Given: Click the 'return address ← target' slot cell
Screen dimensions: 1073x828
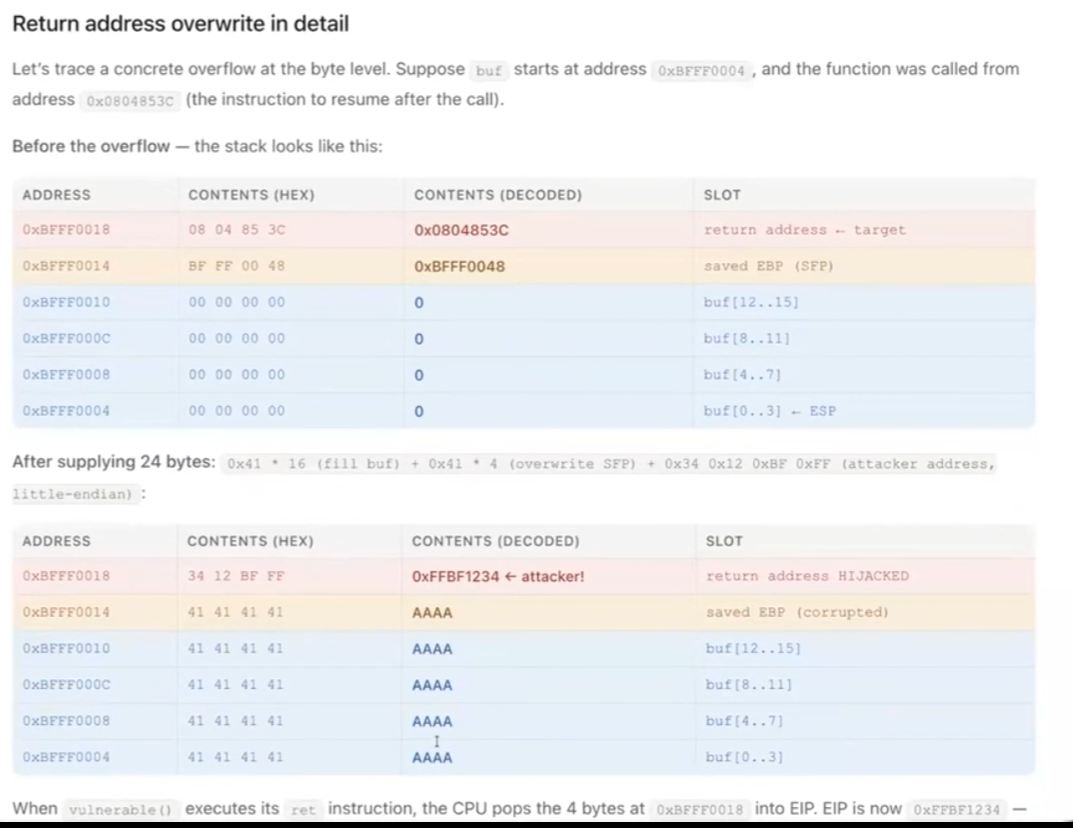Looking at the screenshot, I should [x=805, y=230].
